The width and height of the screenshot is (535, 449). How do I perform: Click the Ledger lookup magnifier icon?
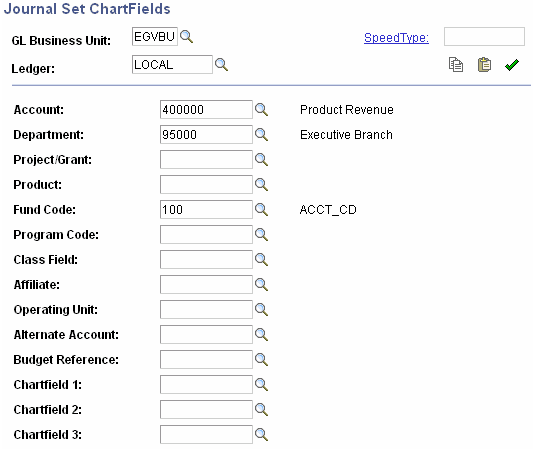tap(221, 64)
